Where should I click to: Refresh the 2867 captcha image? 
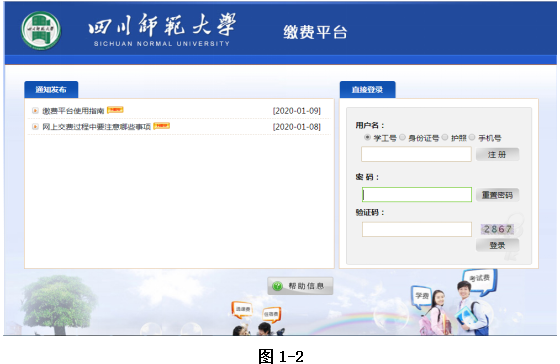pyautogui.click(x=498, y=229)
